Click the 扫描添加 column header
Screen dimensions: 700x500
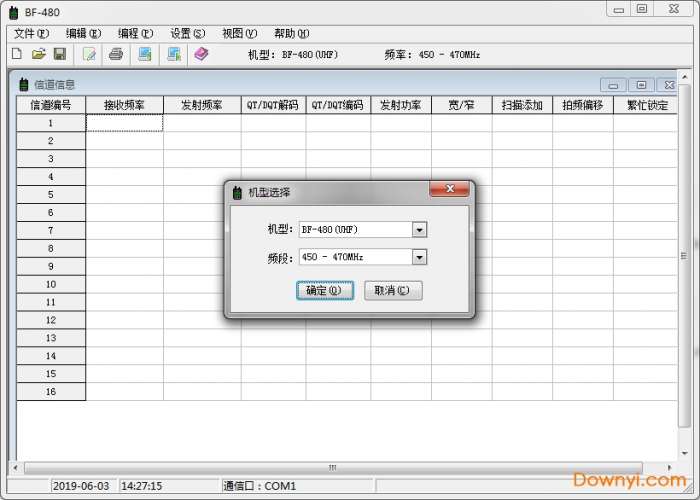(522, 105)
